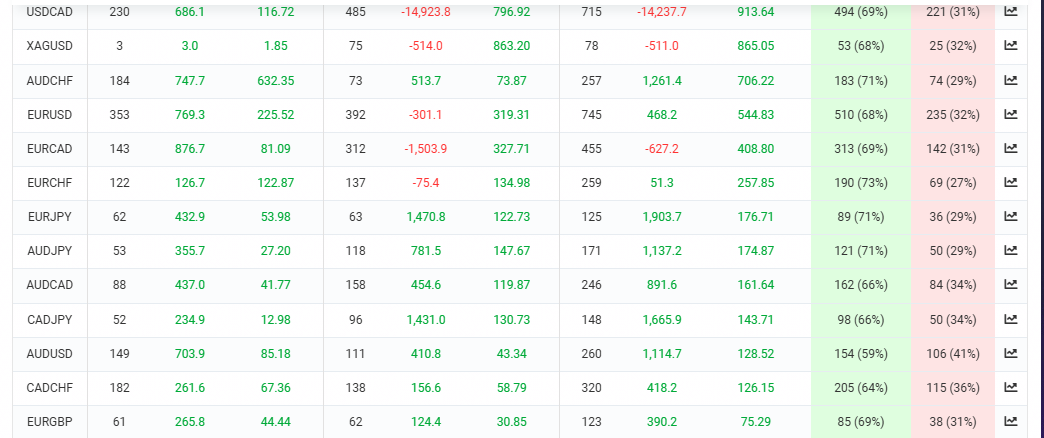Click the 84 (34%) cell in AUDCAD row
The width and height of the screenshot is (1044, 438).
point(953,286)
